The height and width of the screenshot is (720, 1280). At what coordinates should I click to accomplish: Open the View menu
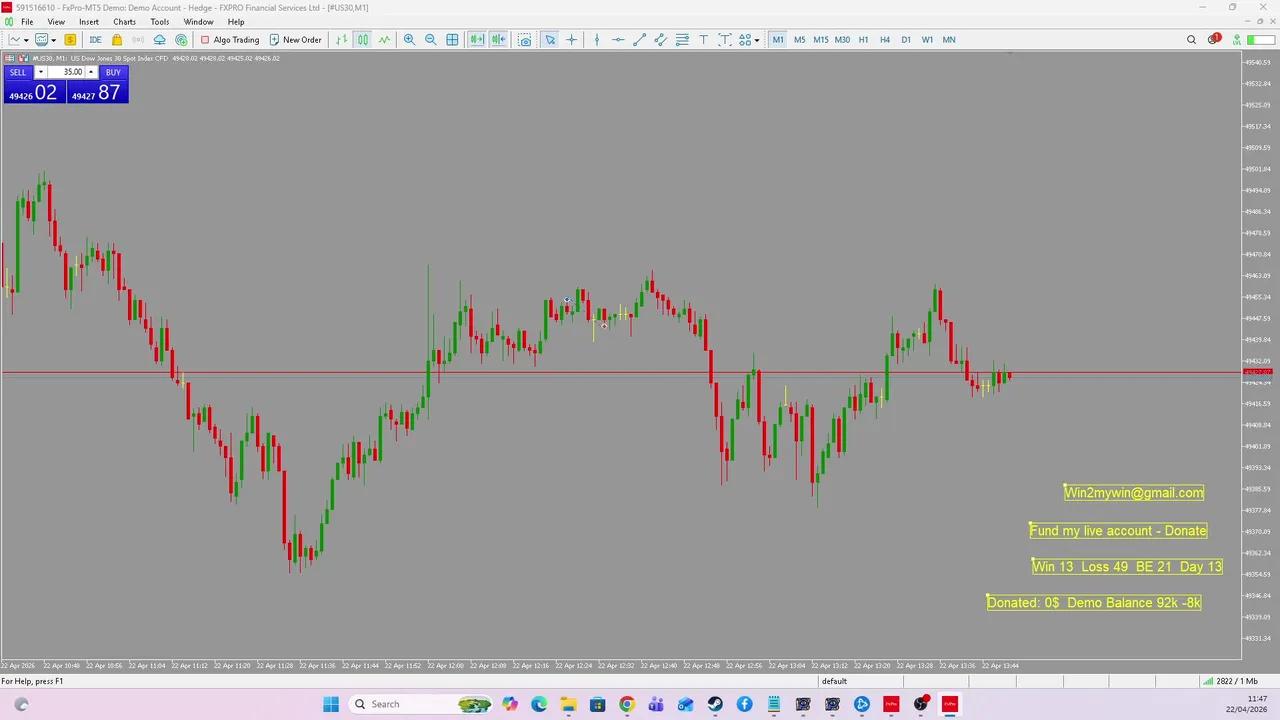click(56, 22)
